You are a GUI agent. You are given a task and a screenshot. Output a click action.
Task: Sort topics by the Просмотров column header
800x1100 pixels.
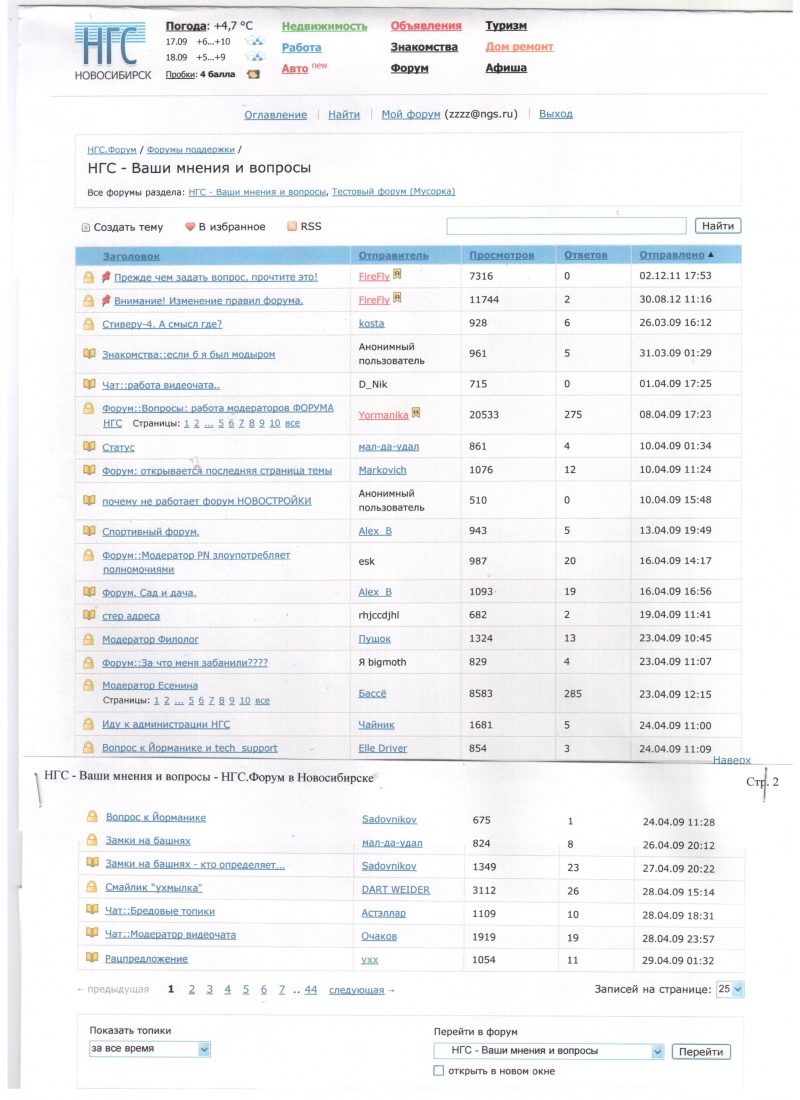(x=501, y=256)
